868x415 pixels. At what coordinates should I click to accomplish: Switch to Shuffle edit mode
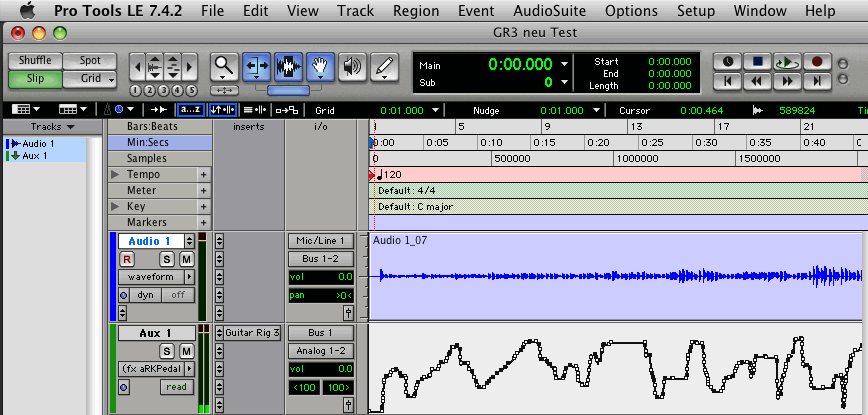(x=34, y=60)
